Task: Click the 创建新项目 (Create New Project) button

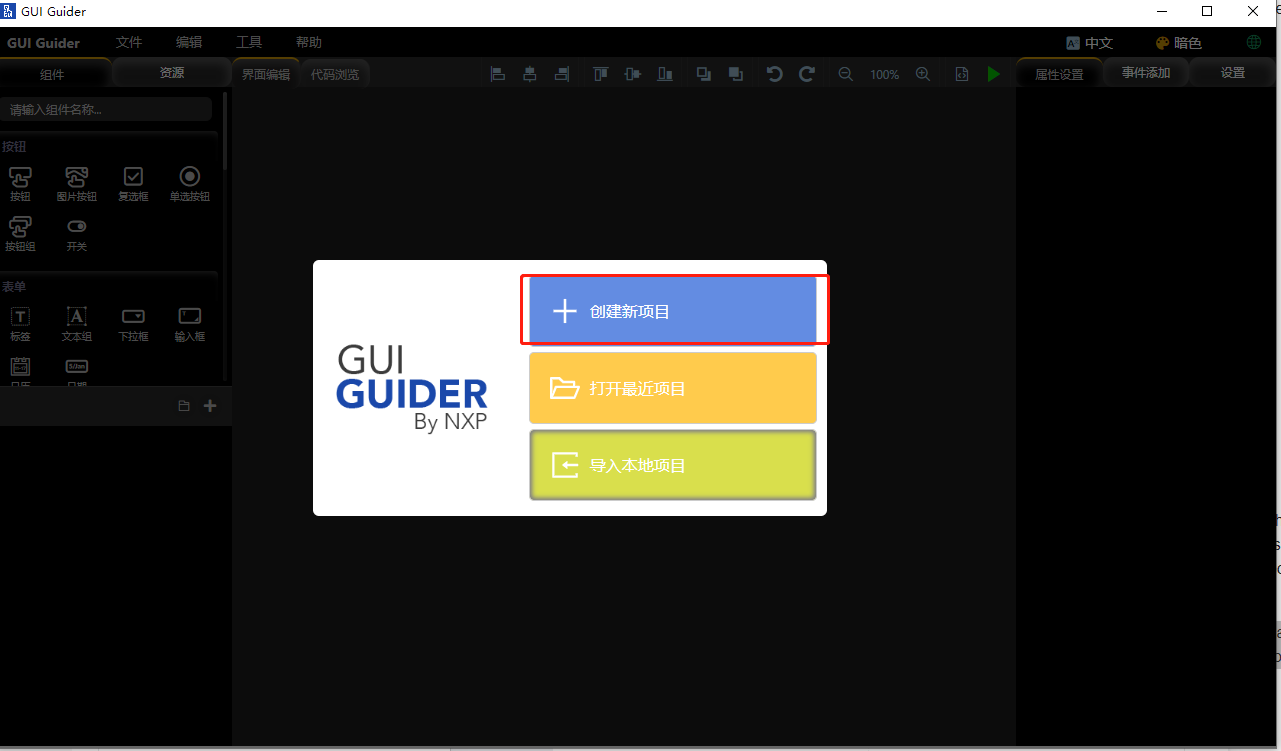Action: click(673, 310)
